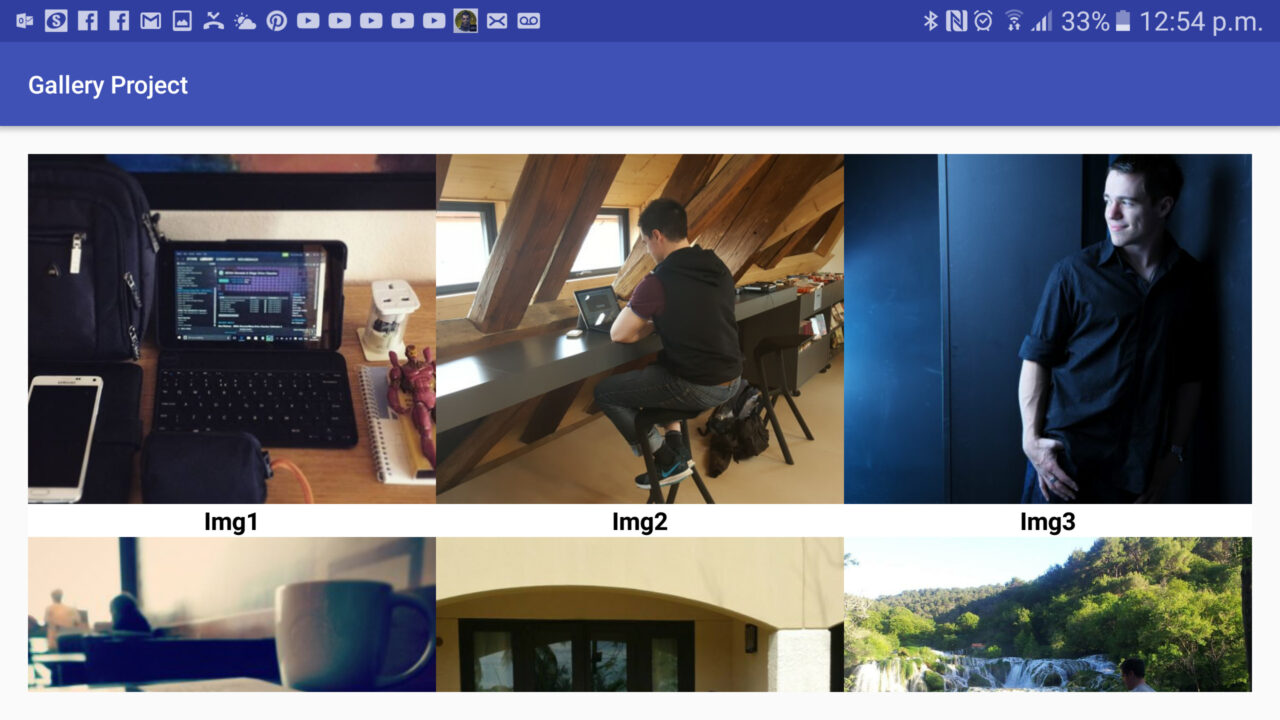Open the man in dark shirt thumbnail

click(1048, 329)
